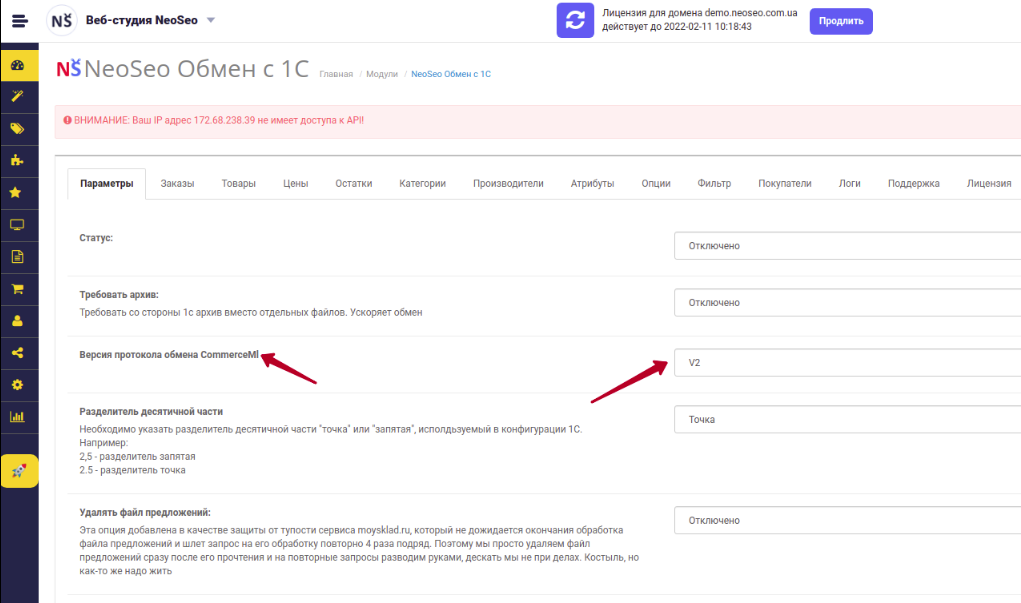The width and height of the screenshot is (1021, 603).
Task: Click the NS studio logo avatar
Action: (x=61, y=21)
